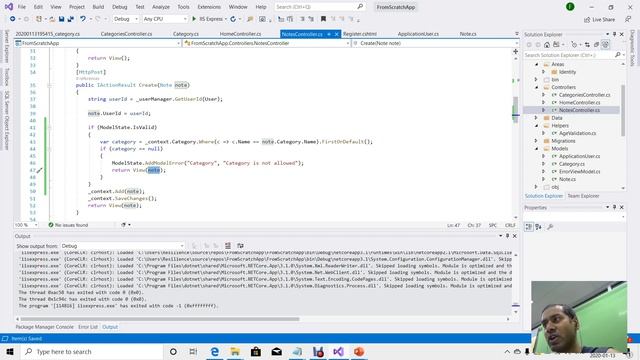
Task: Click the Categorized view icon in Properties panel
Action: [x=529, y=227]
